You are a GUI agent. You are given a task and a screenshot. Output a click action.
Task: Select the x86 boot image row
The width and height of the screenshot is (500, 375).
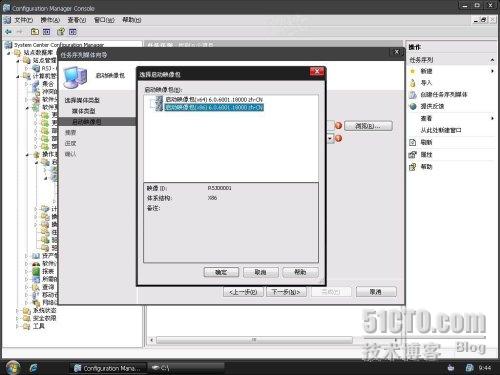214,107
